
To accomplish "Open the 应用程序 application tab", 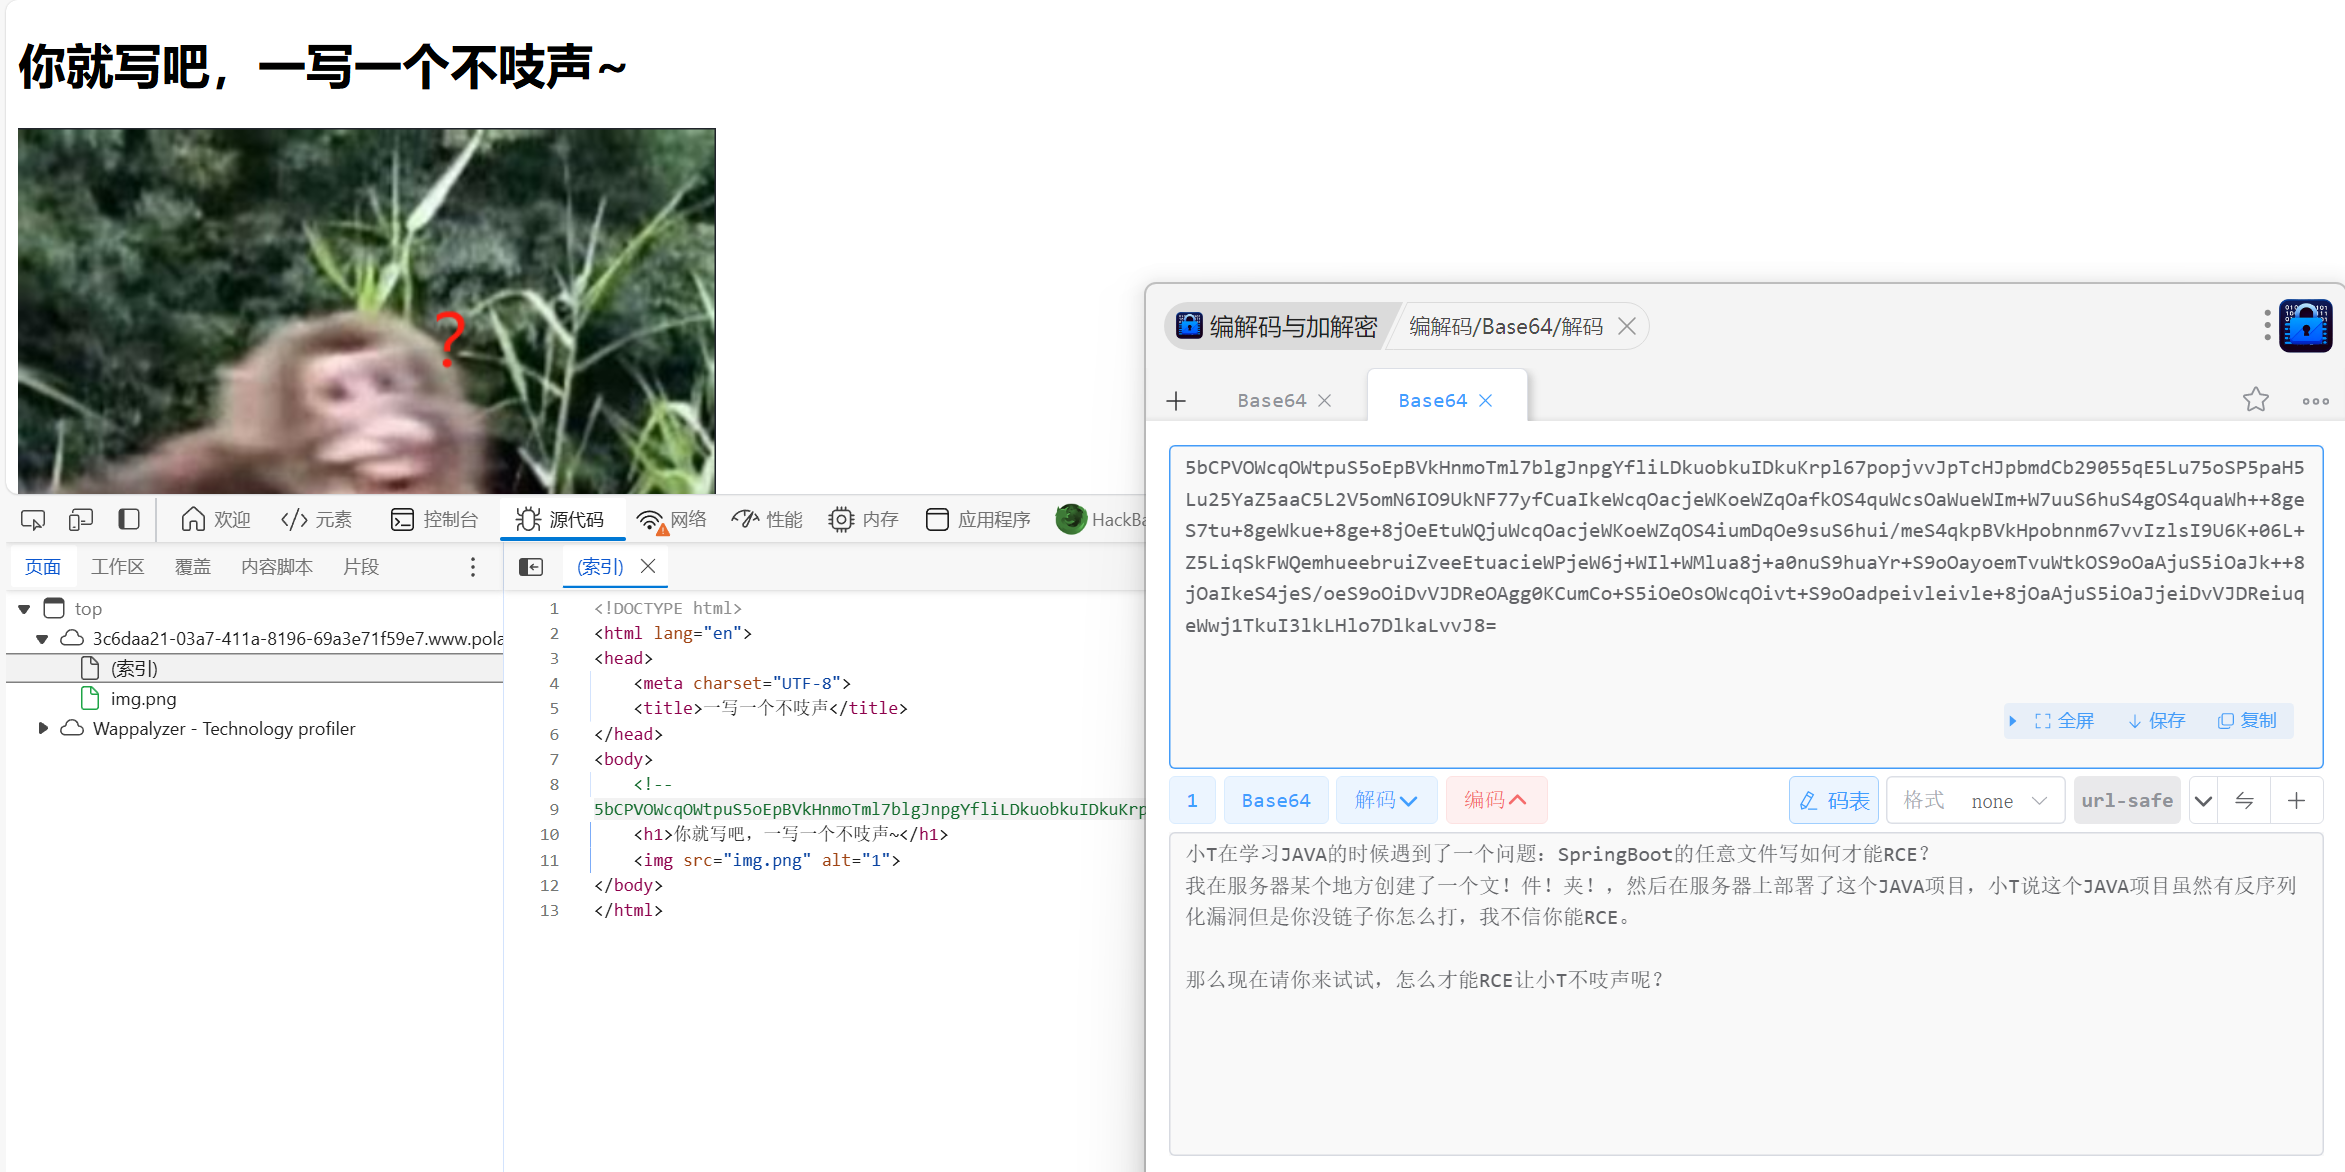I will pyautogui.click(x=978, y=520).
